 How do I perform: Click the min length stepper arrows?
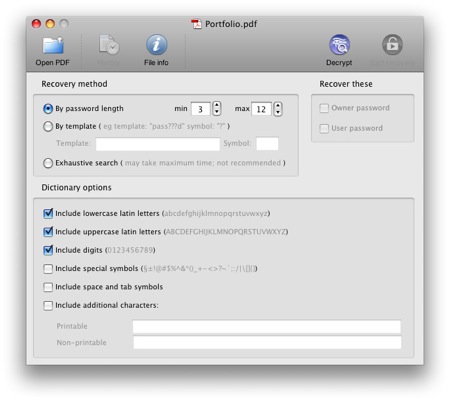217,109
